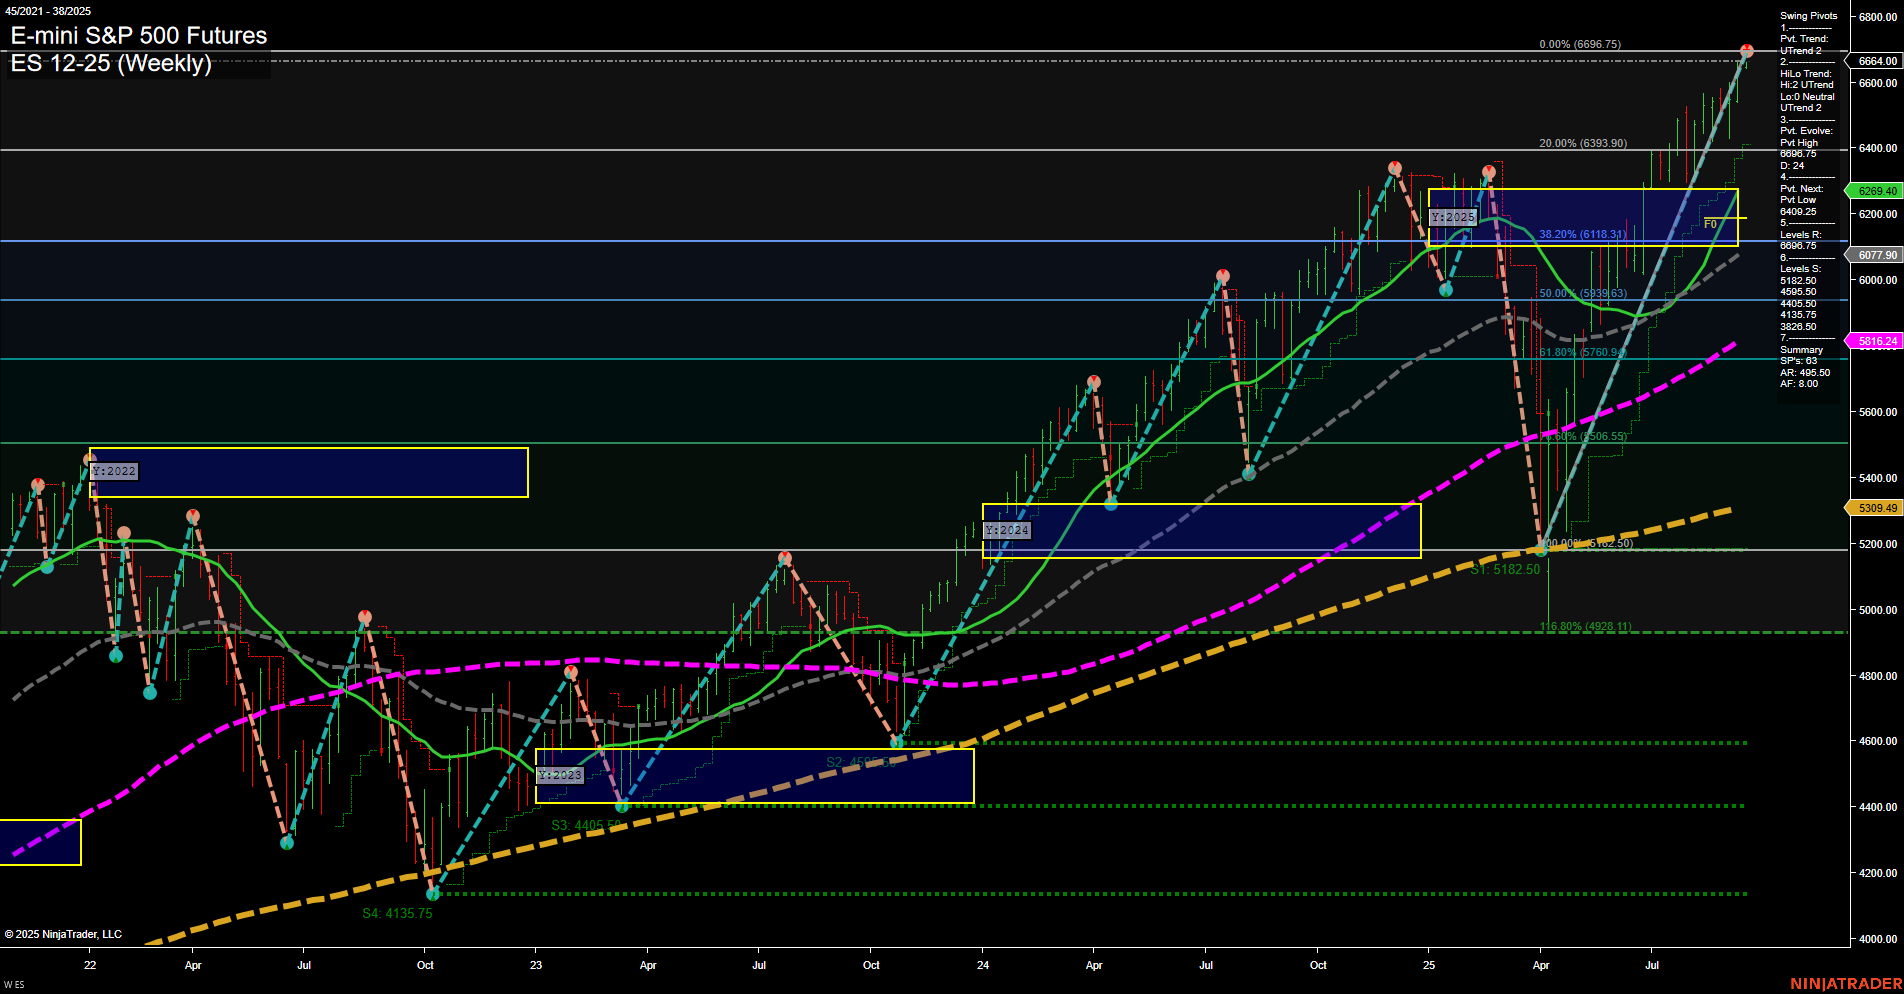This screenshot has height=994, width=1904.
Task: Click the F0 Fibonacci anchor label inside the Y:2025 box
Action: (1710, 224)
